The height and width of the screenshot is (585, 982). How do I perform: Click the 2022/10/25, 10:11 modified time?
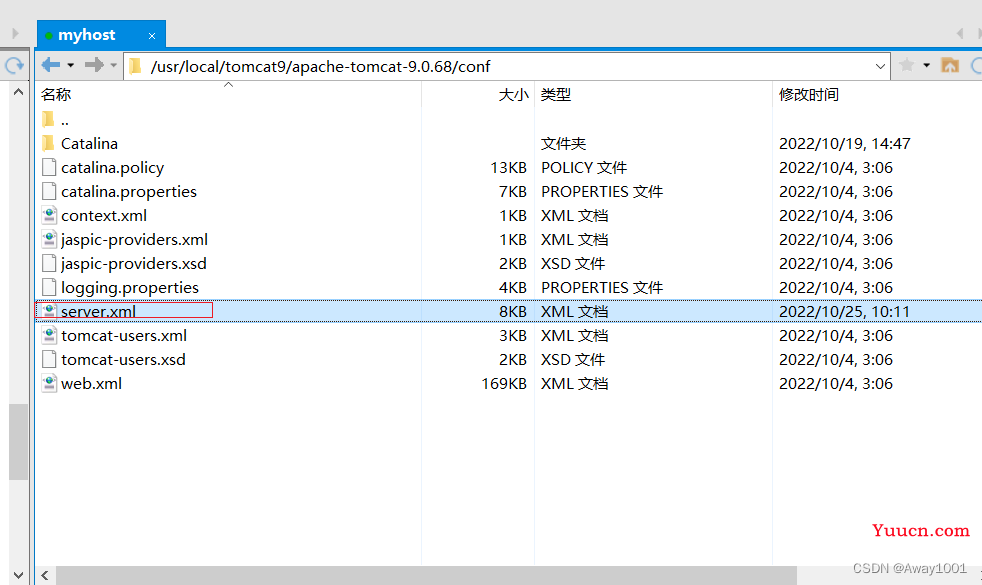844,311
